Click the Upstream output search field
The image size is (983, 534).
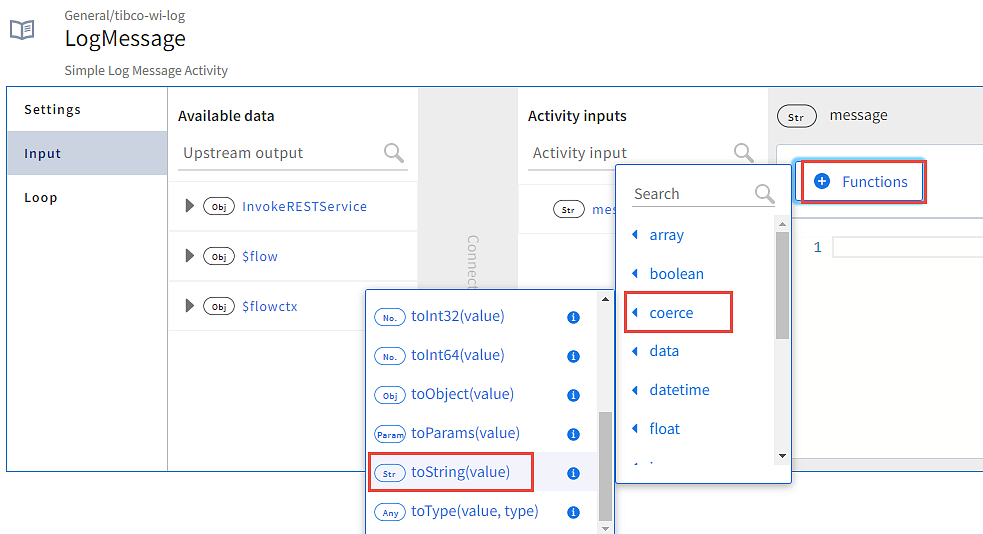point(280,153)
